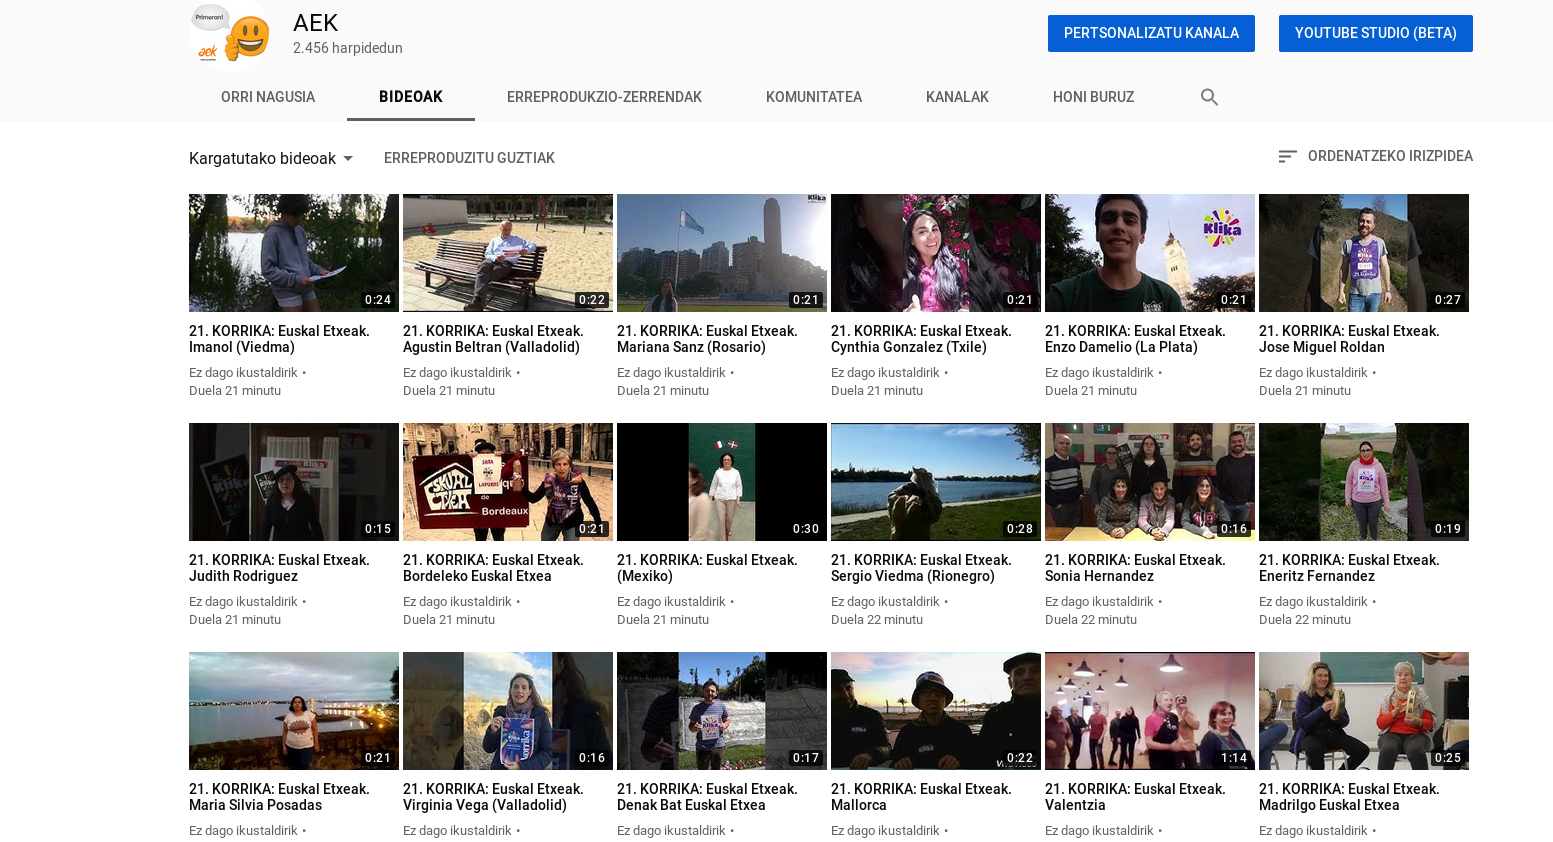Play the Eneritz Fernandez video thumbnail
Viewport: 1553px width, 842px height.
pyautogui.click(x=1364, y=482)
